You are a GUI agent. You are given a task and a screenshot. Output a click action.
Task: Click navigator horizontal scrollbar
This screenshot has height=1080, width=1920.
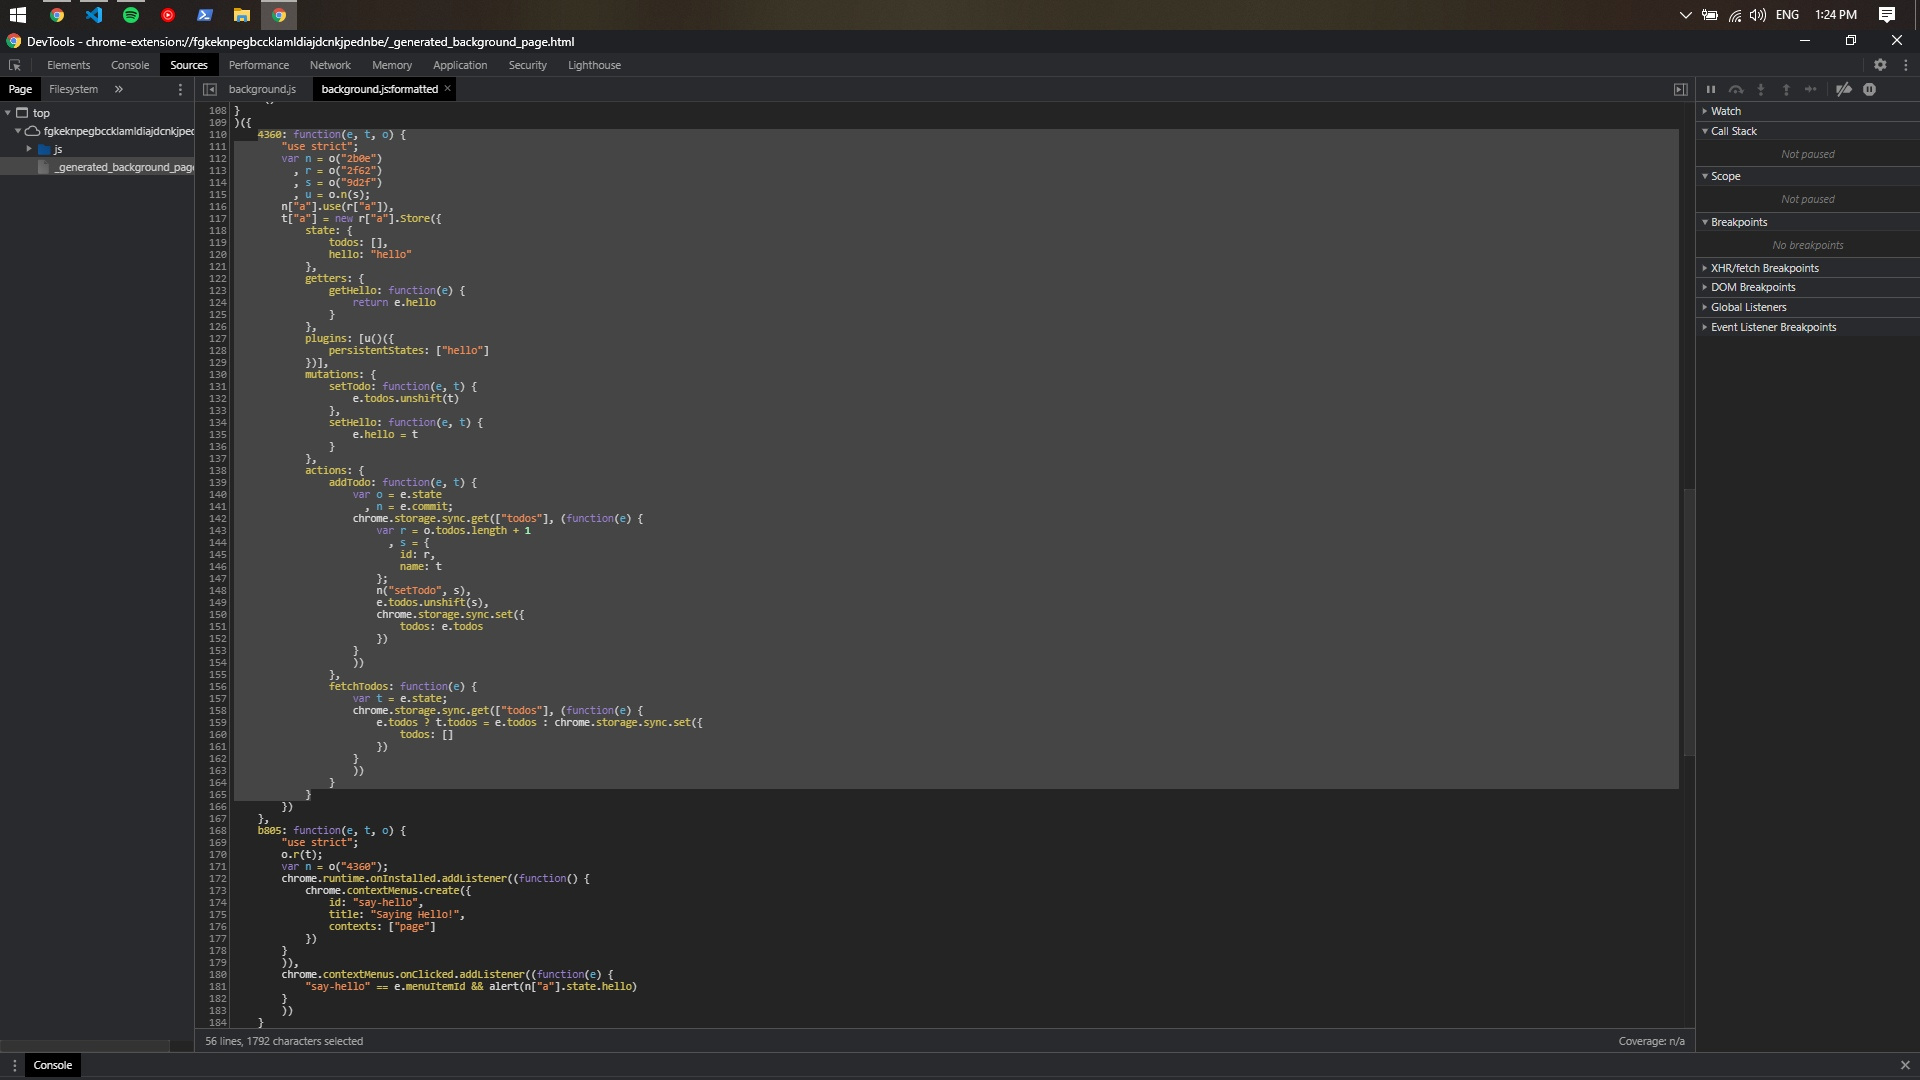point(85,1046)
